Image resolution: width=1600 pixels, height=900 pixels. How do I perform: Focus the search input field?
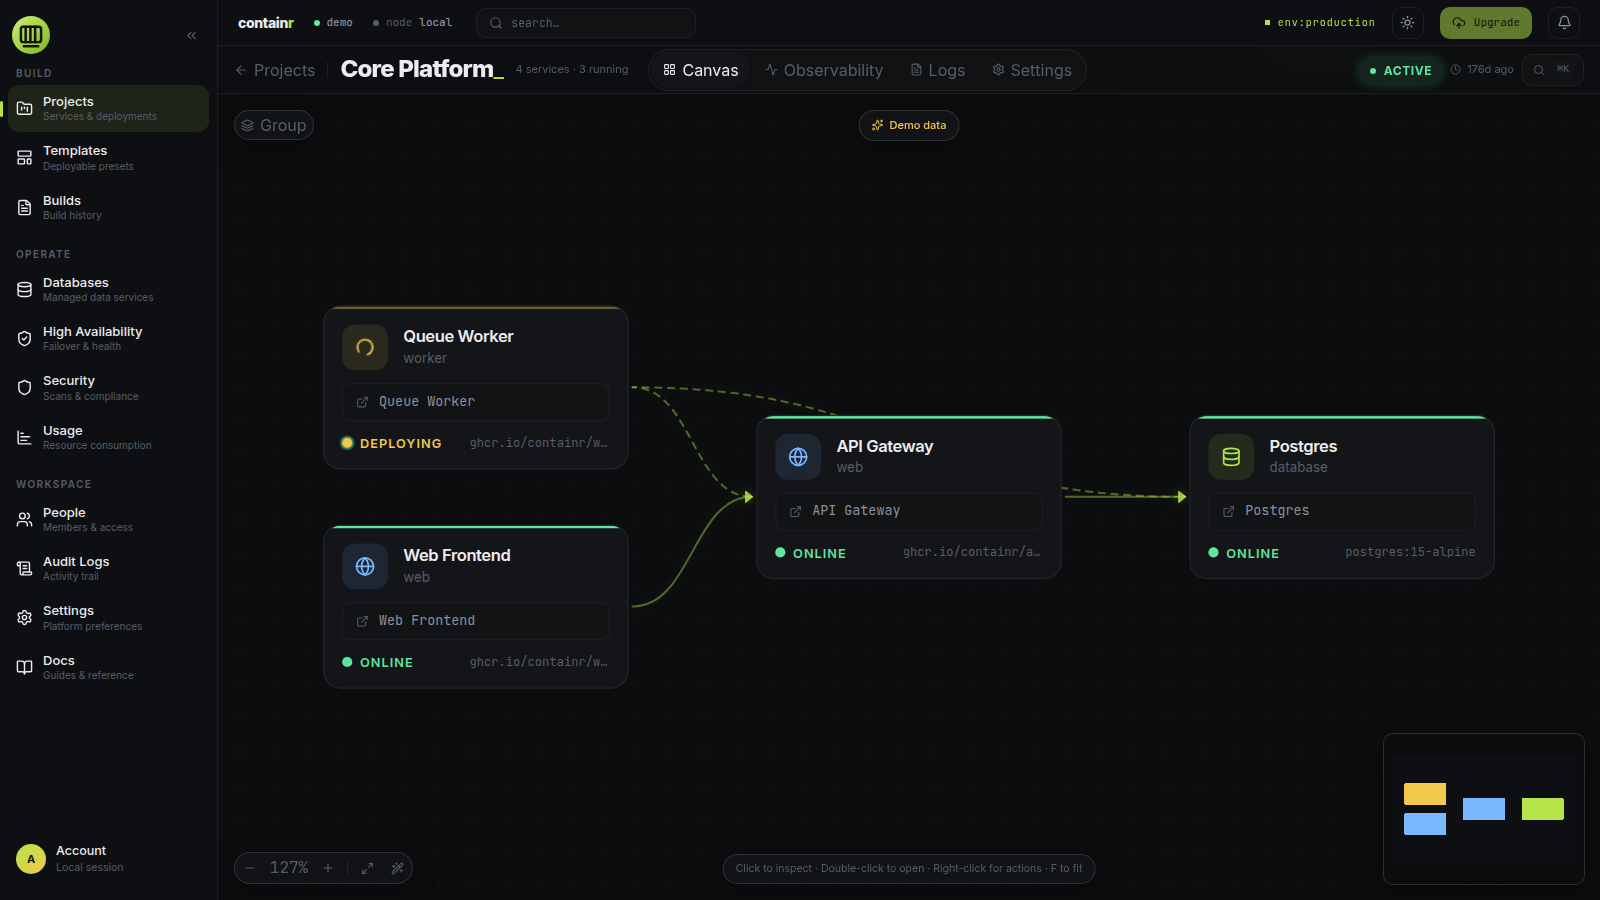pos(586,23)
